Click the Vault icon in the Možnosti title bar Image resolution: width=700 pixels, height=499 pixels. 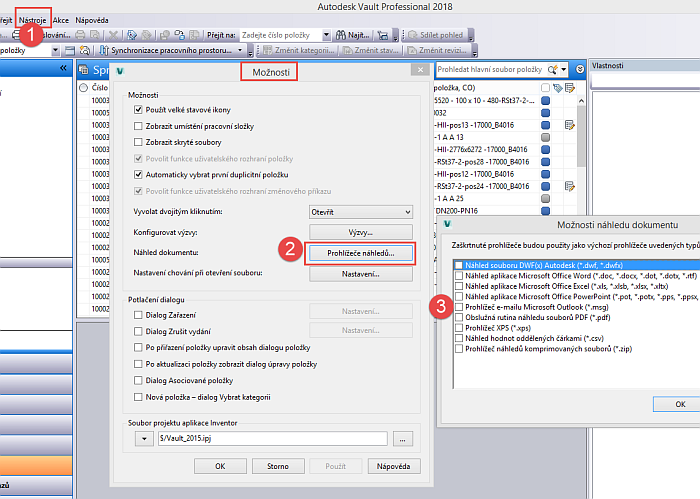tap(120, 71)
